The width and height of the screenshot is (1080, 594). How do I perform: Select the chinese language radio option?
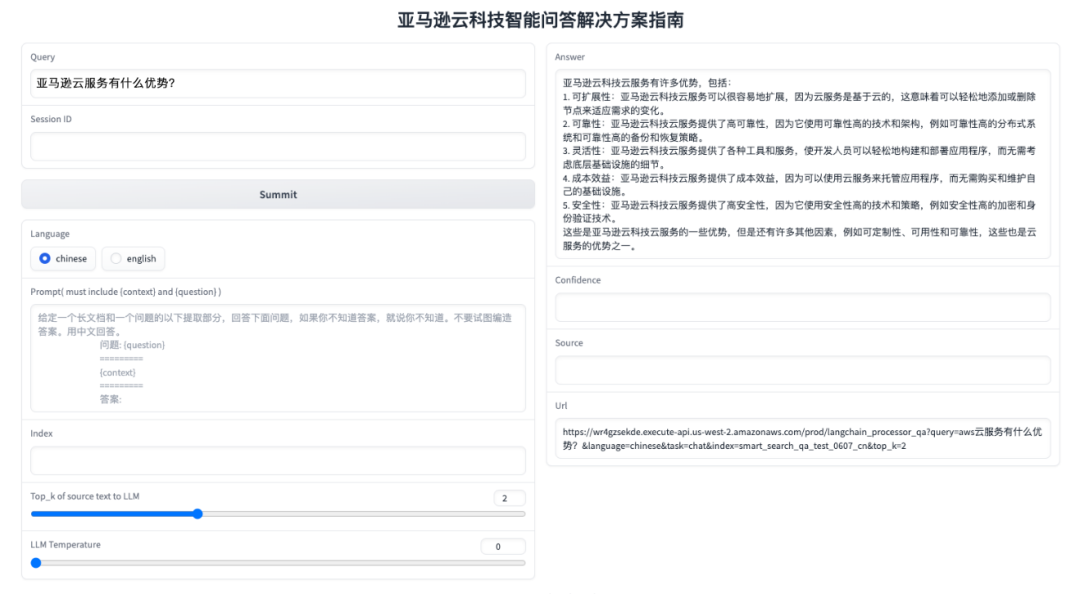click(x=63, y=258)
